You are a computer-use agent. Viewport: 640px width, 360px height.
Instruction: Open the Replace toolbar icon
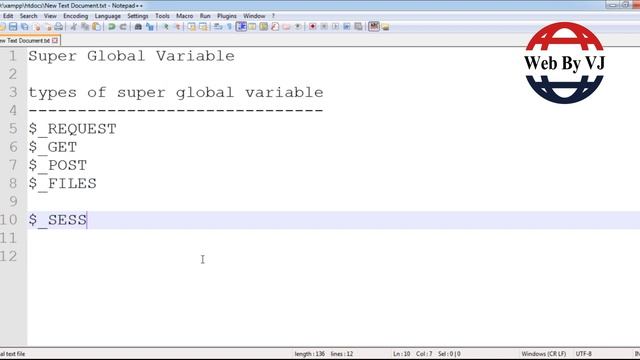[x=150, y=27]
